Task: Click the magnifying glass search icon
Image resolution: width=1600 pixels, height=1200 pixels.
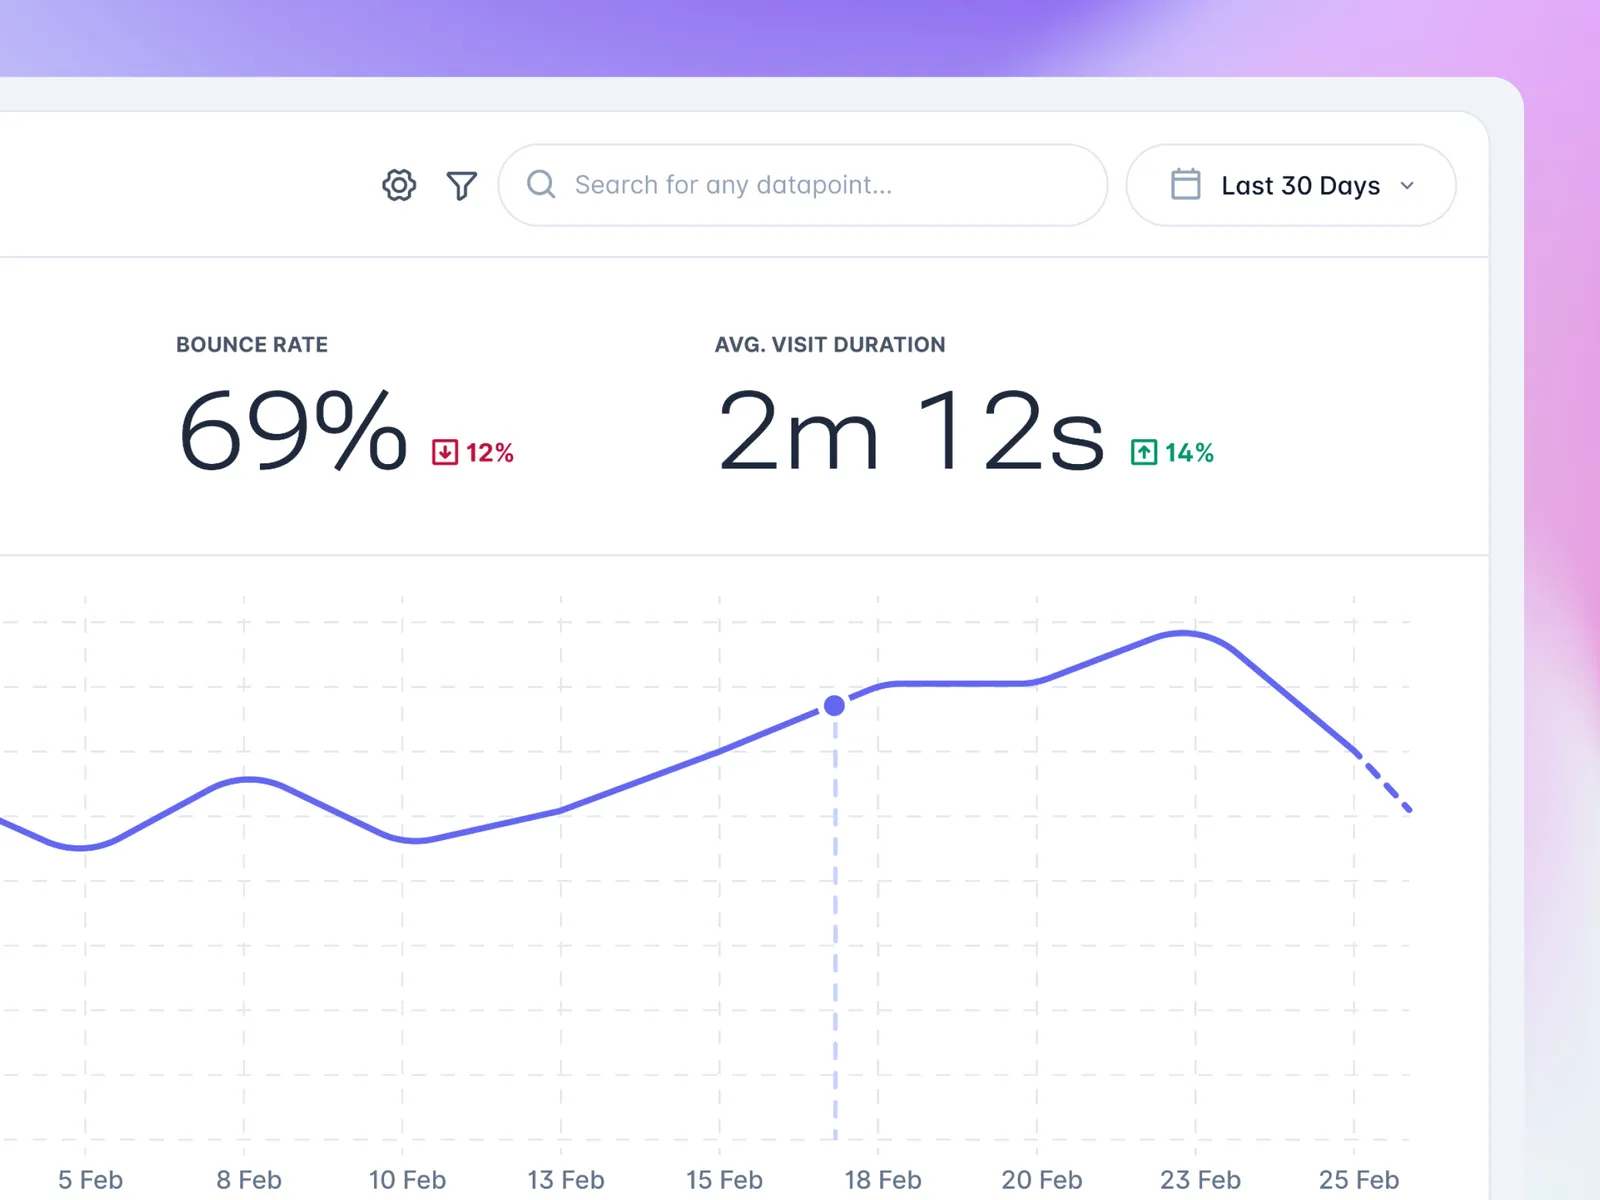Action: [x=541, y=185]
